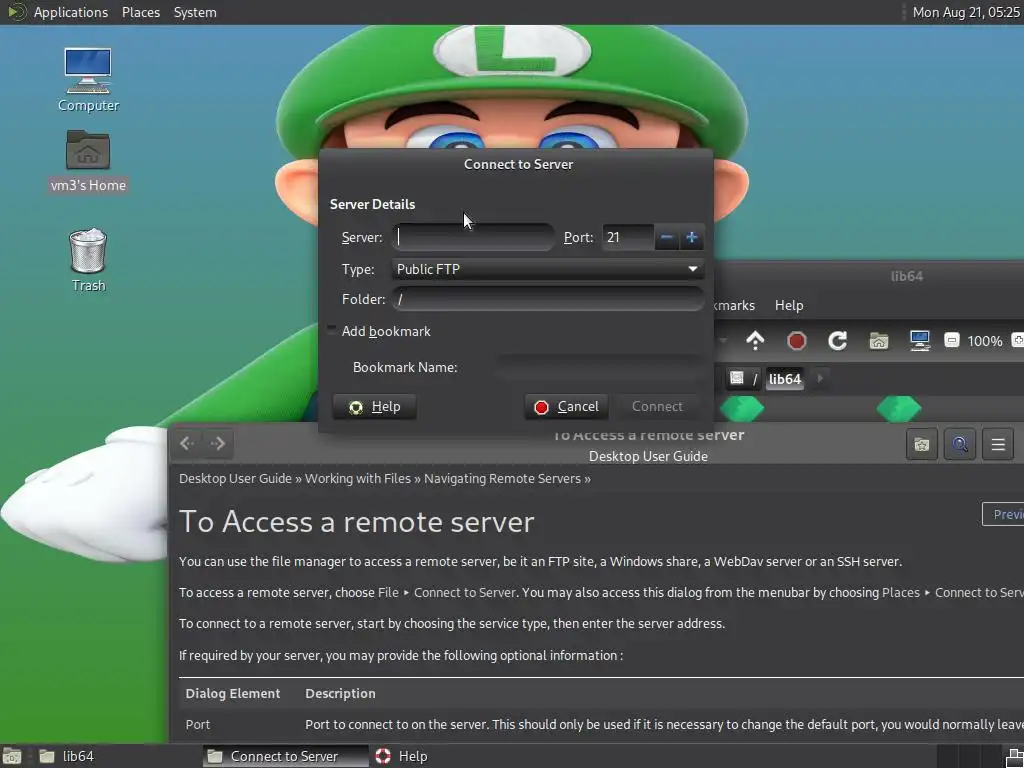Viewport: 1024px width, 768px height.
Task: Switch to Connect to Server taskbar entry
Action: pos(285,756)
